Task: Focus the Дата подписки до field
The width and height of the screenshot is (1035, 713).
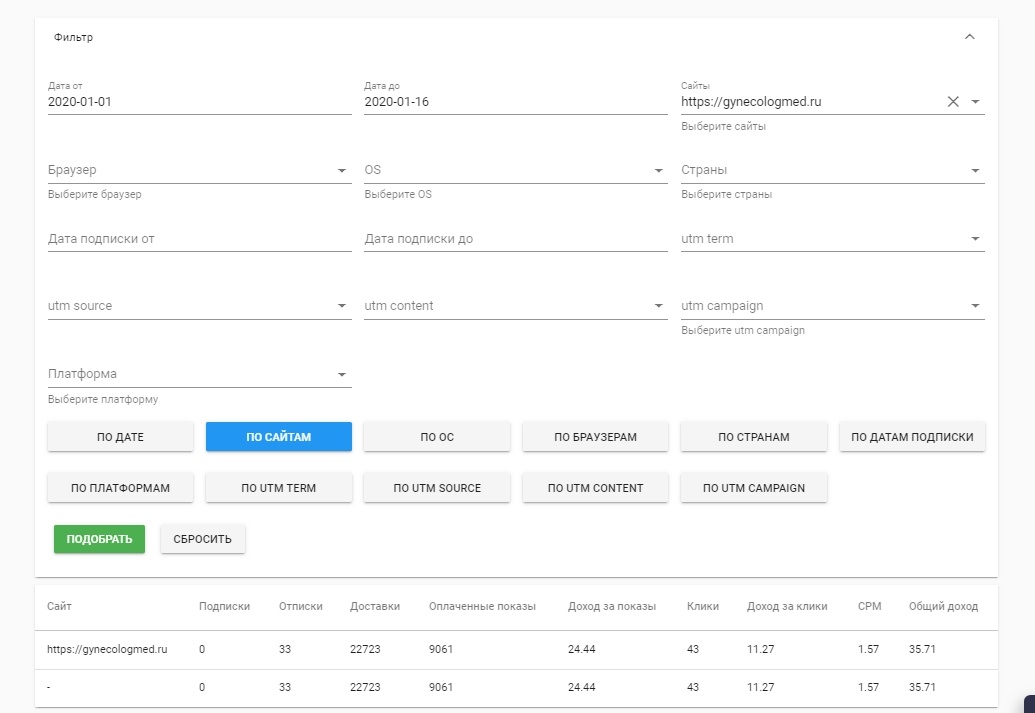Action: click(516, 239)
